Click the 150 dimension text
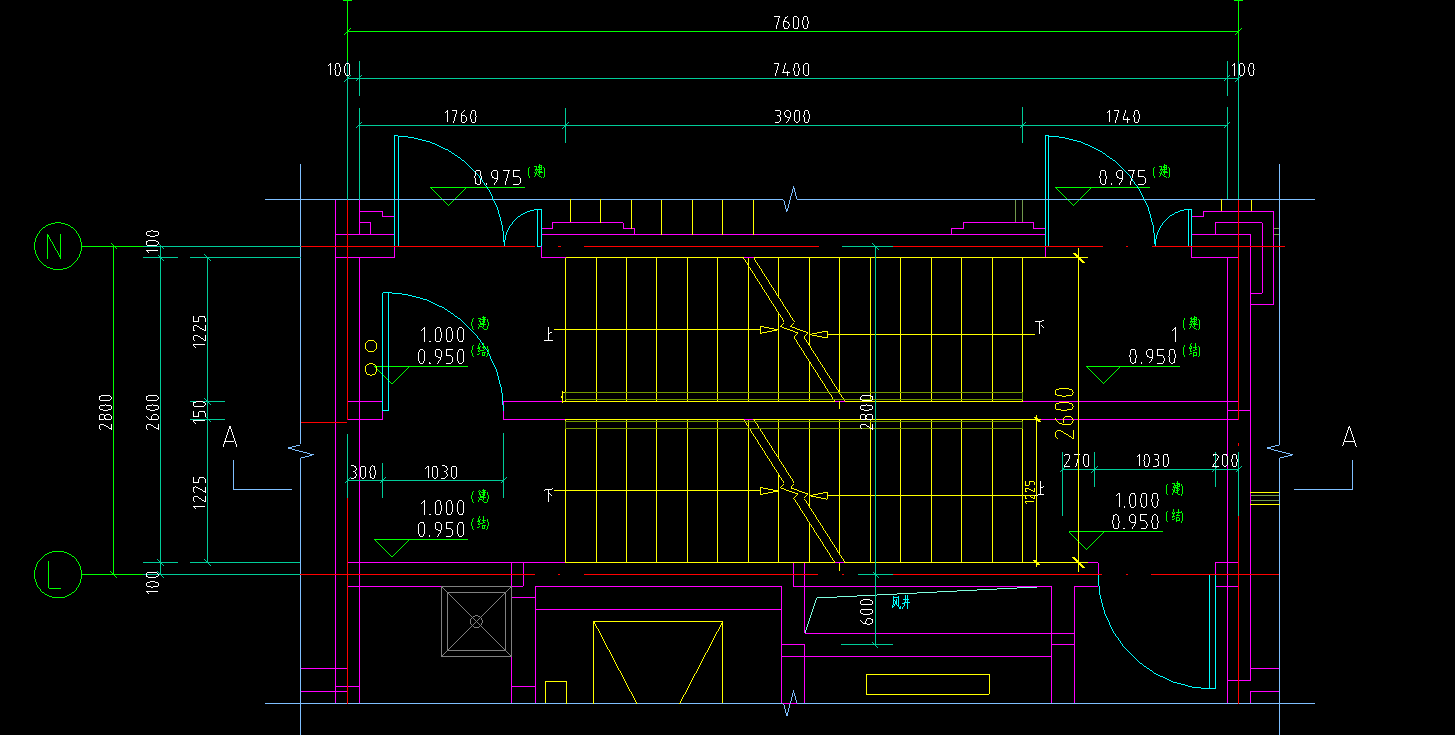The width and height of the screenshot is (1455, 735). coord(200,410)
